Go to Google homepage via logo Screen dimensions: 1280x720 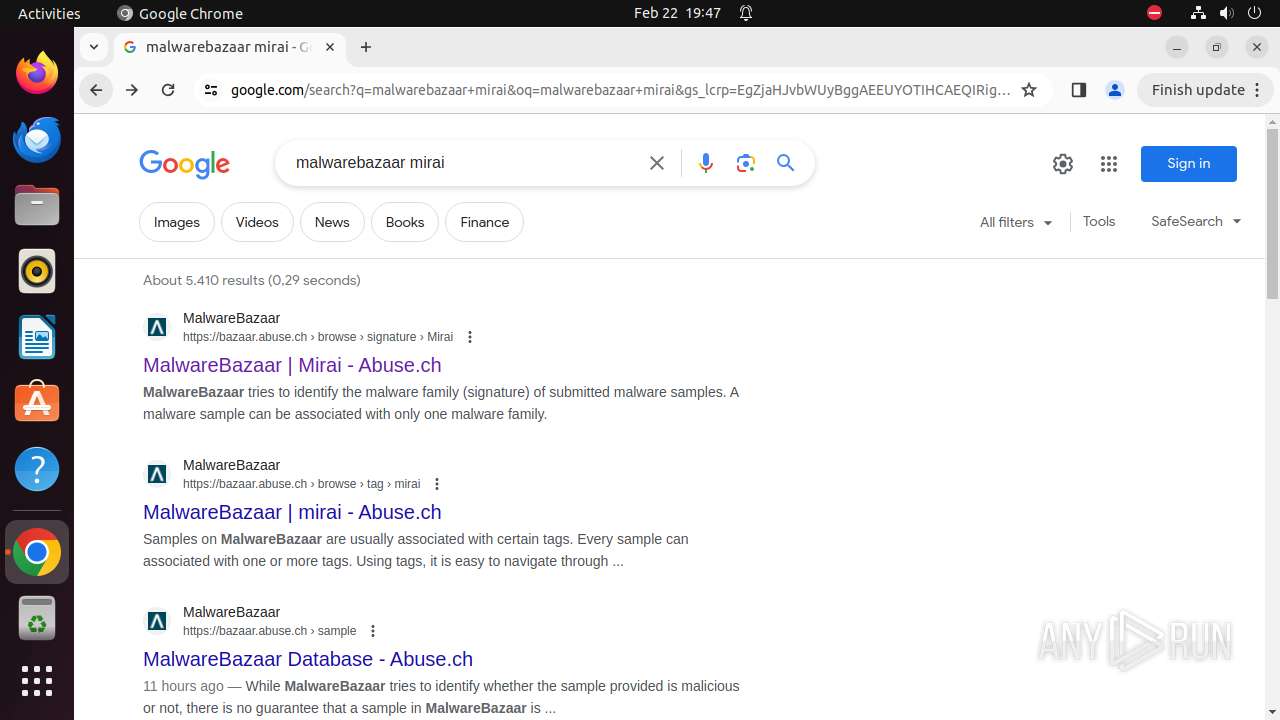click(185, 164)
